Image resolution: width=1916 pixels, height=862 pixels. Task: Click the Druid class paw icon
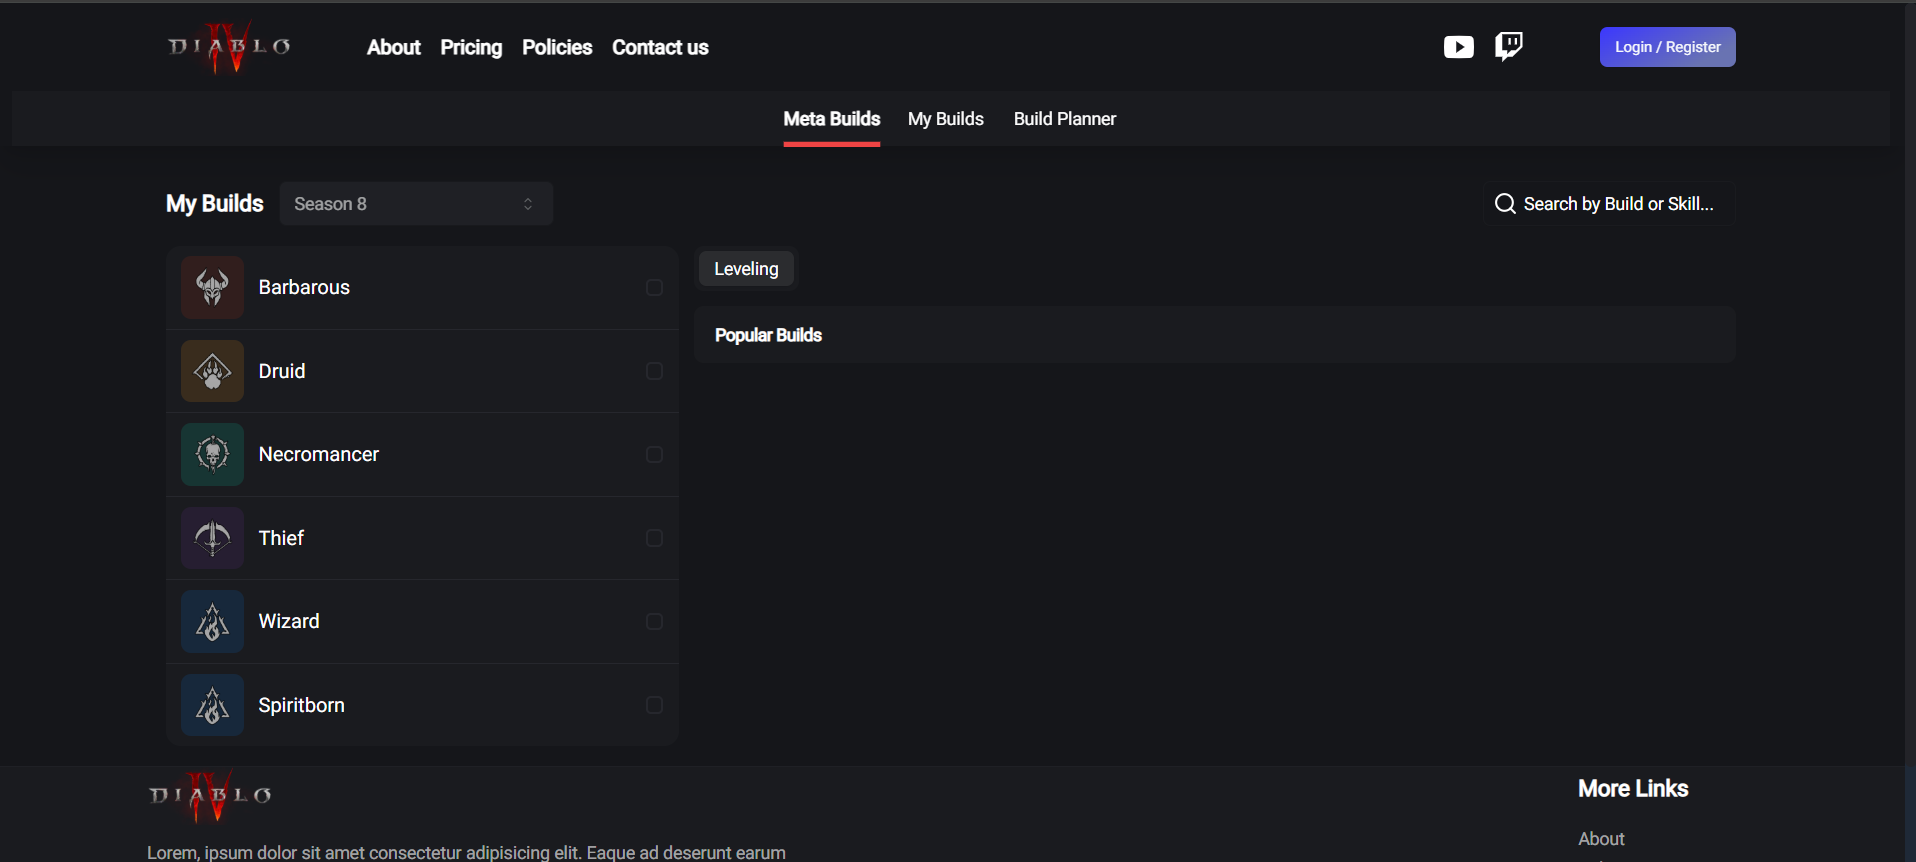pyautogui.click(x=212, y=371)
